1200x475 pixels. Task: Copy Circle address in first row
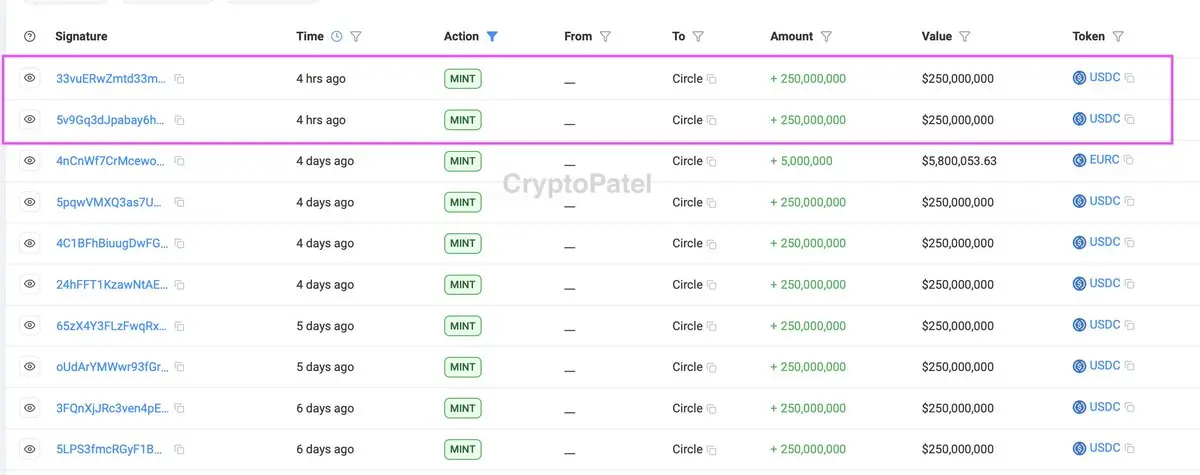[712, 78]
